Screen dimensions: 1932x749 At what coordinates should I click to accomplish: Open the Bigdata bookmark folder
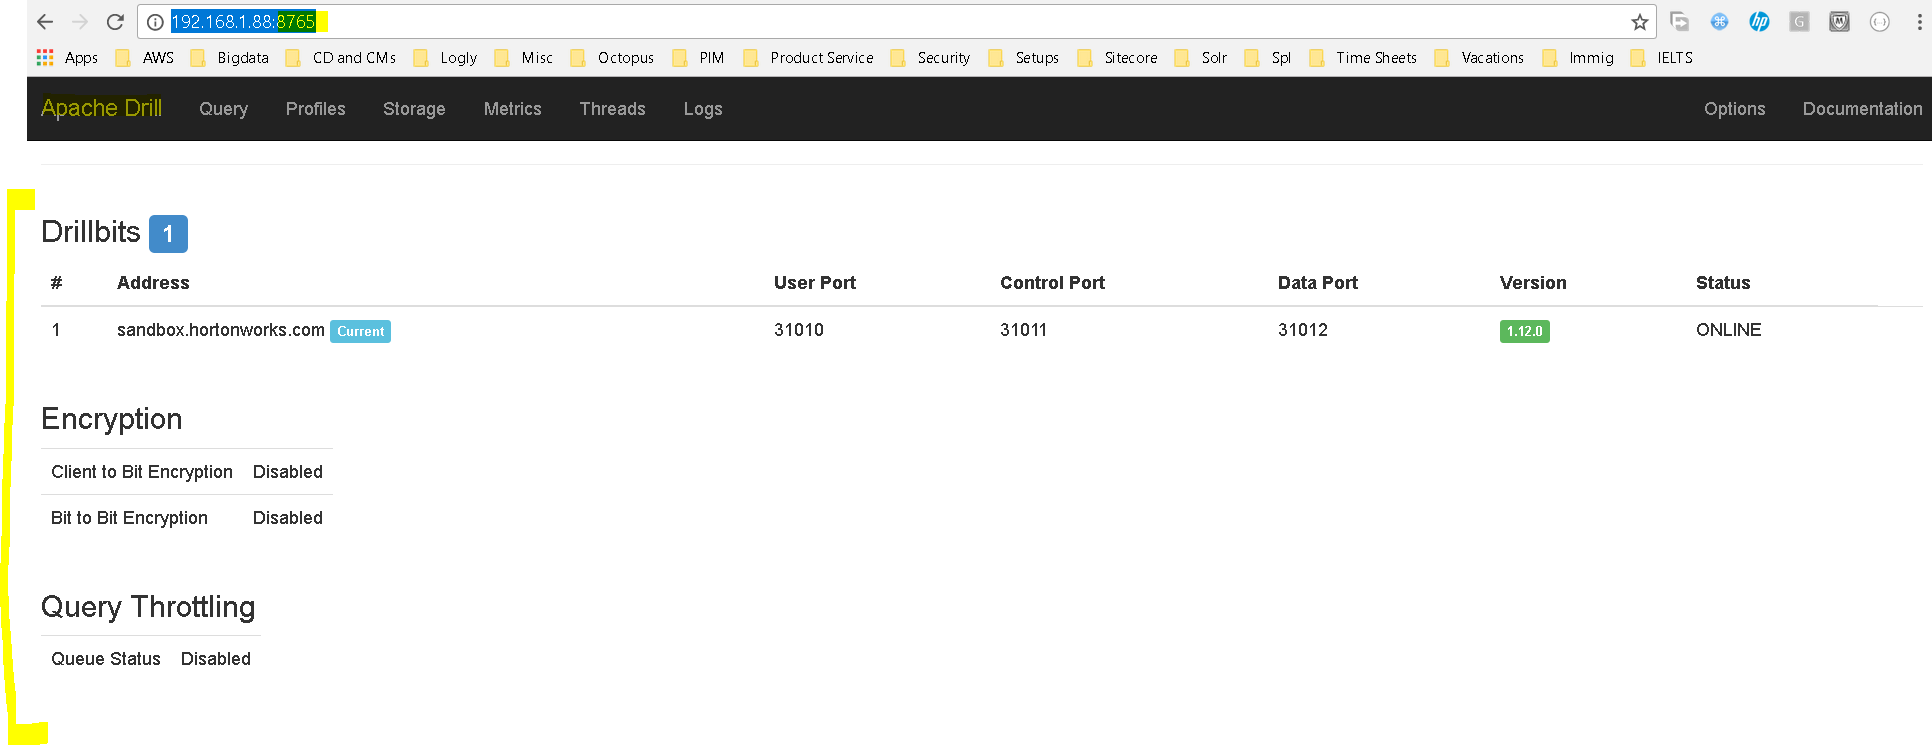[230, 58]
